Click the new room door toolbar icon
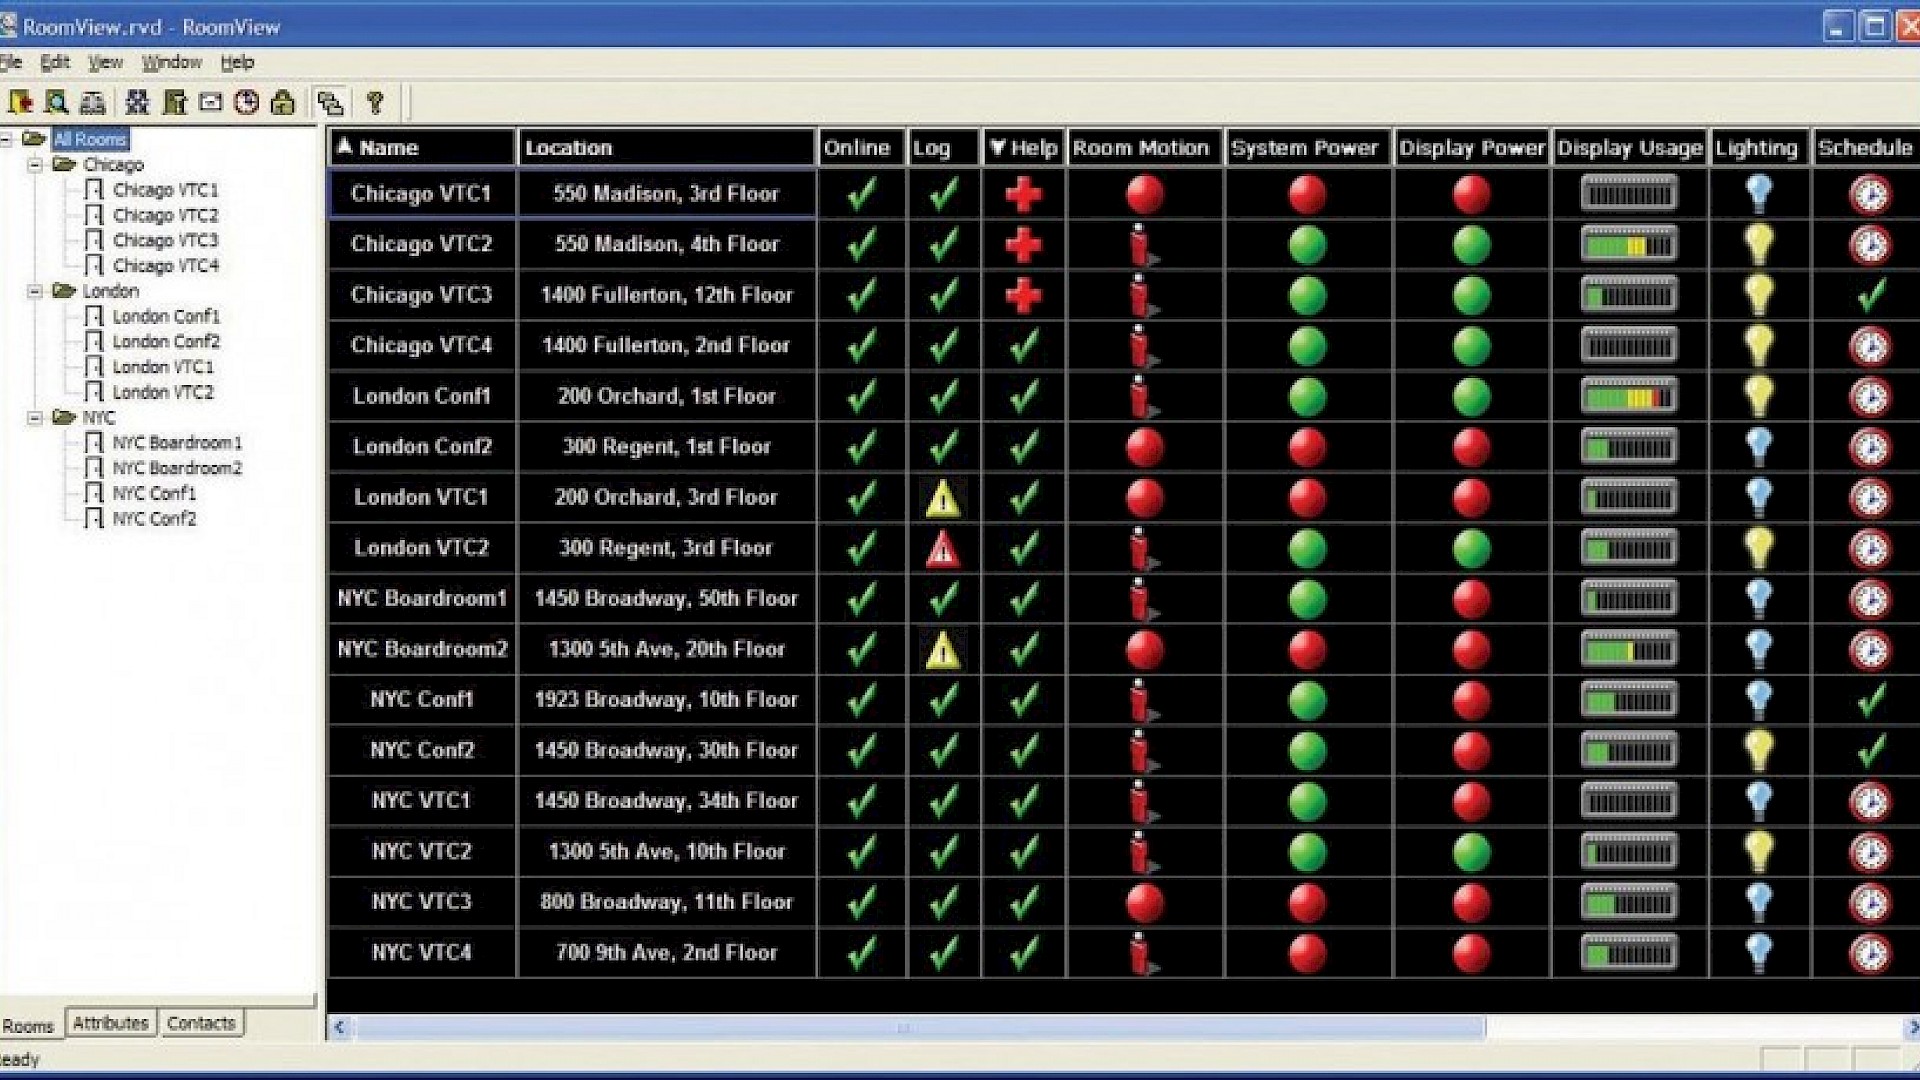The width and height of the screenshot is (1920, 1080). click(x=20, y=102)
